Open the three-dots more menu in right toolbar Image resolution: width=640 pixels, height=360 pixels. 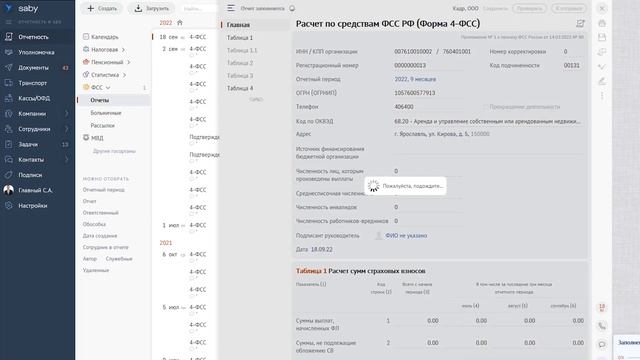pyautogui.click(x=602, y=96)
